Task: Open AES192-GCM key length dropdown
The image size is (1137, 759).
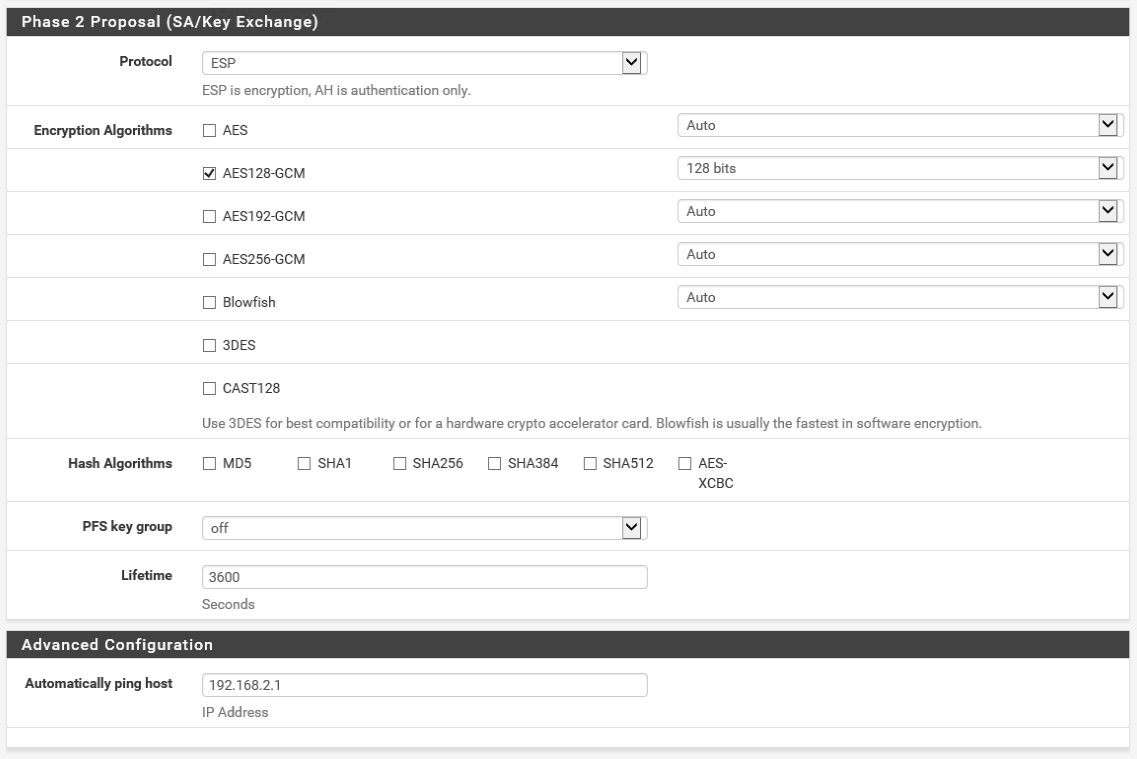Action: tap(899, 212)
